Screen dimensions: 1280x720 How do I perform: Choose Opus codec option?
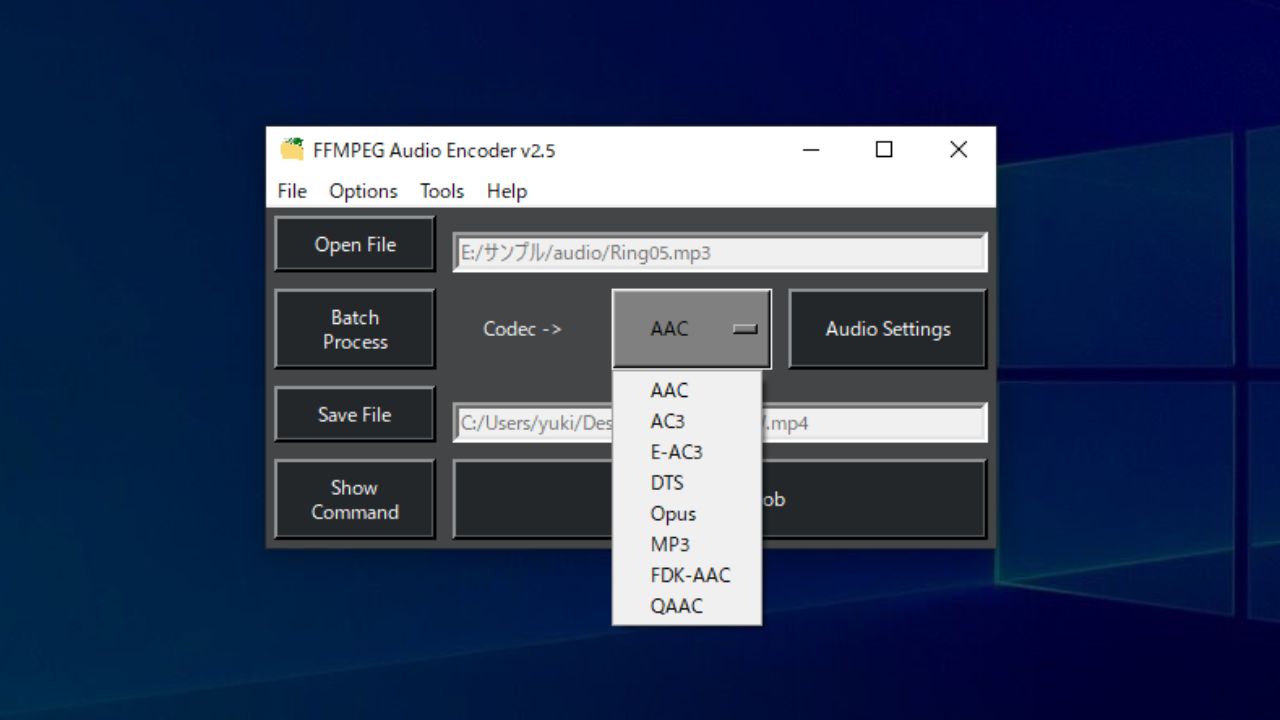click(x=687, y=514)
